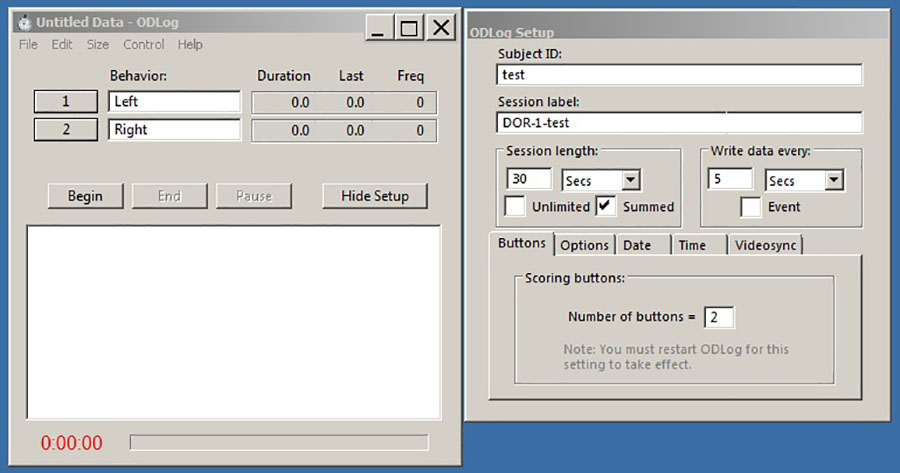
Task: Enable the Unlimited session checkbox
Action: click(x=515, y=206)
